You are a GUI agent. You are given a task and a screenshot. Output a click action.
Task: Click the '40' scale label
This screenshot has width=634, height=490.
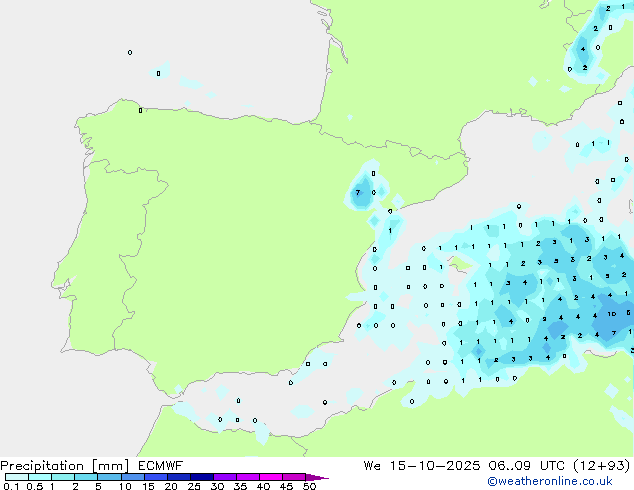tap(263, 486)
